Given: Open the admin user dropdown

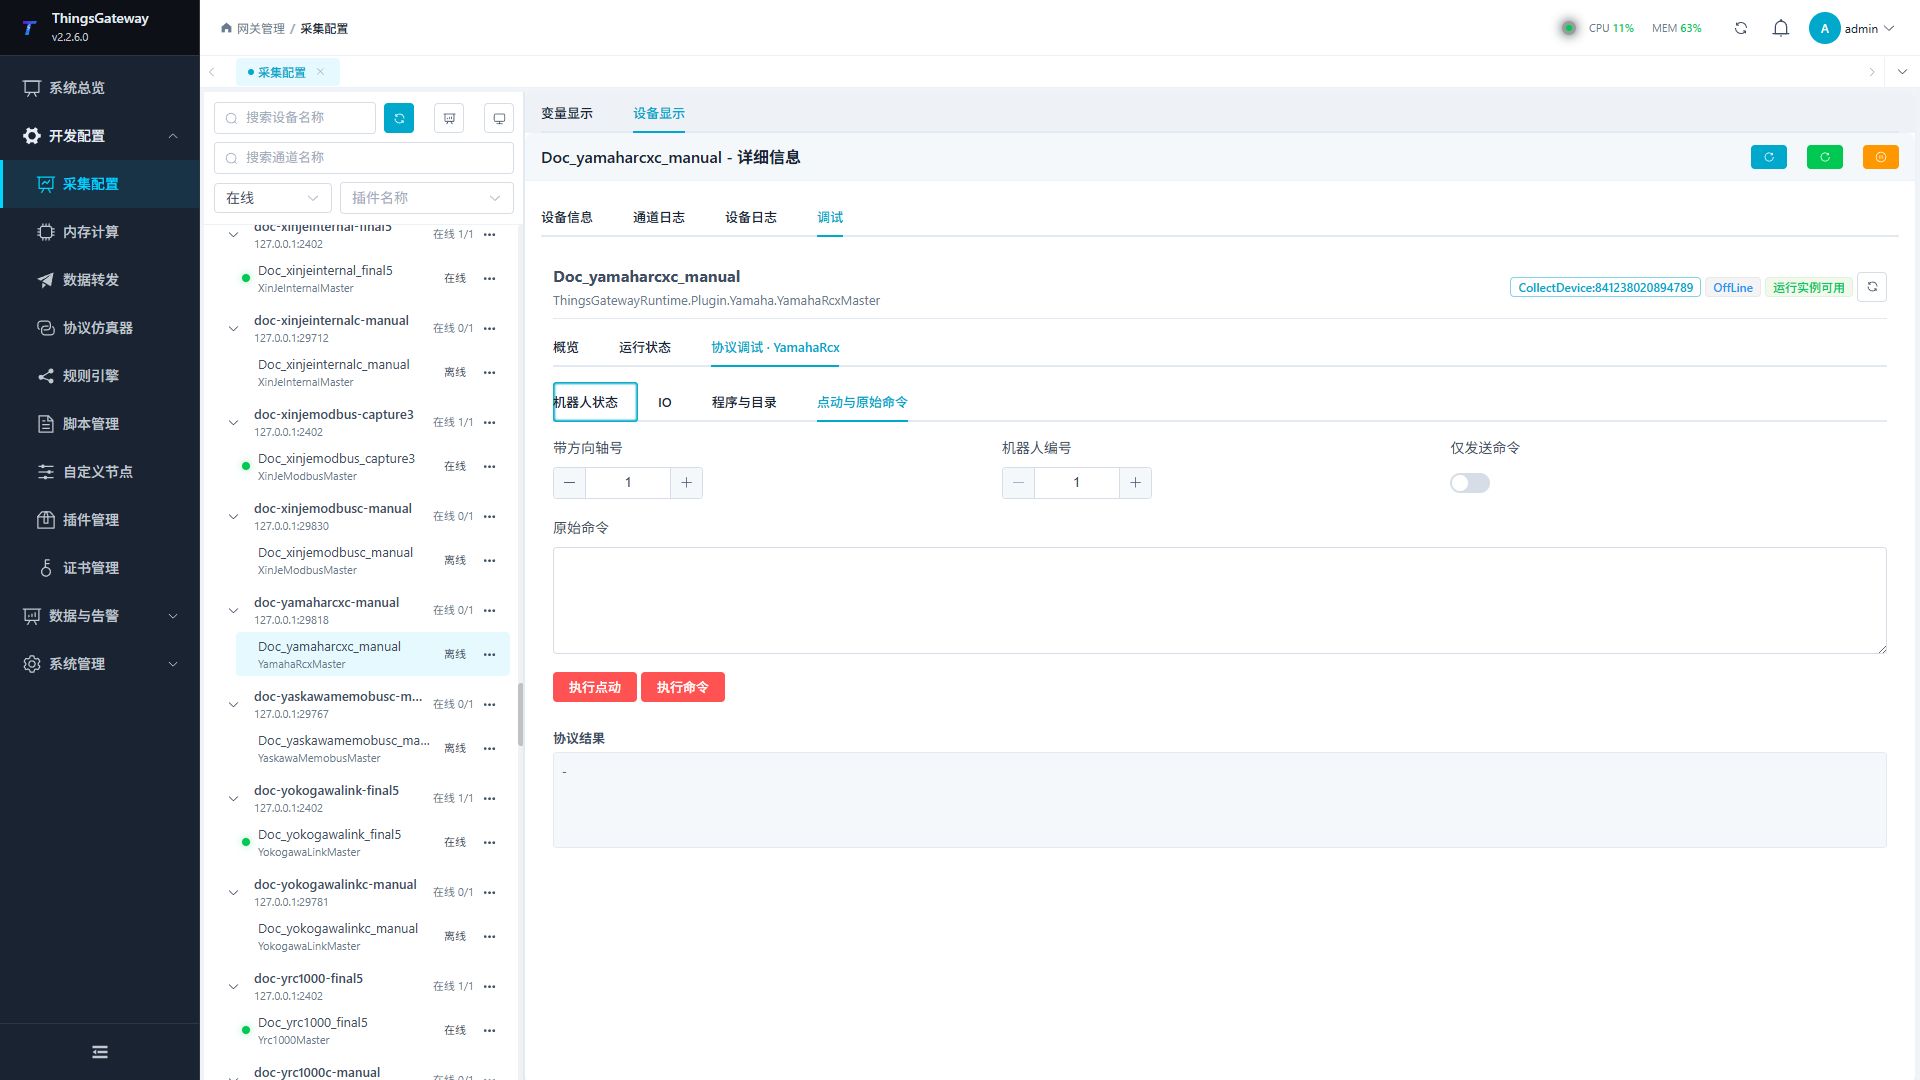Looking at the screenshot, I should click(x=1852, y=28).
